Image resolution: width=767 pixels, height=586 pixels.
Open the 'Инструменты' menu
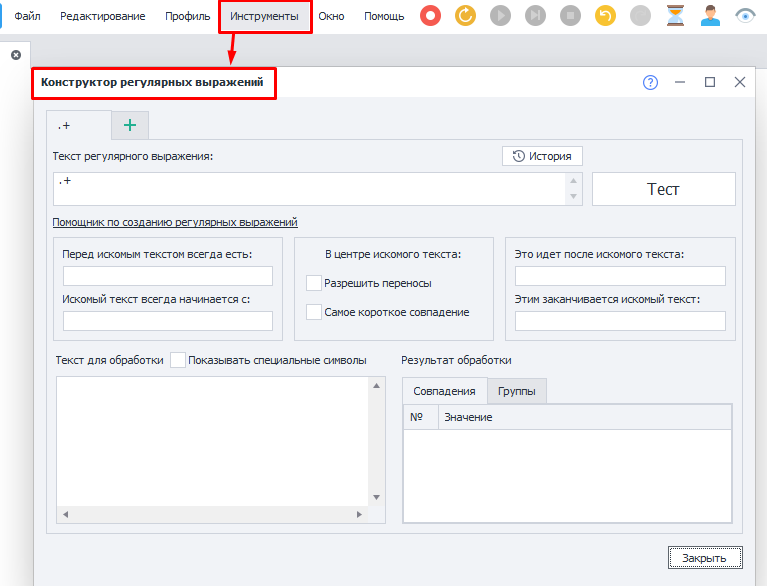[264, 17]
